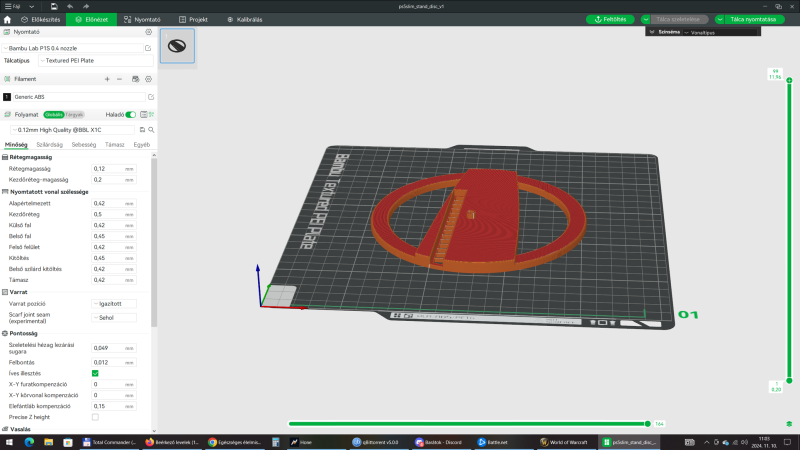Open printer settings gear icon
The height and width of the screenshot is (450, 800).
tap(148, 32)
